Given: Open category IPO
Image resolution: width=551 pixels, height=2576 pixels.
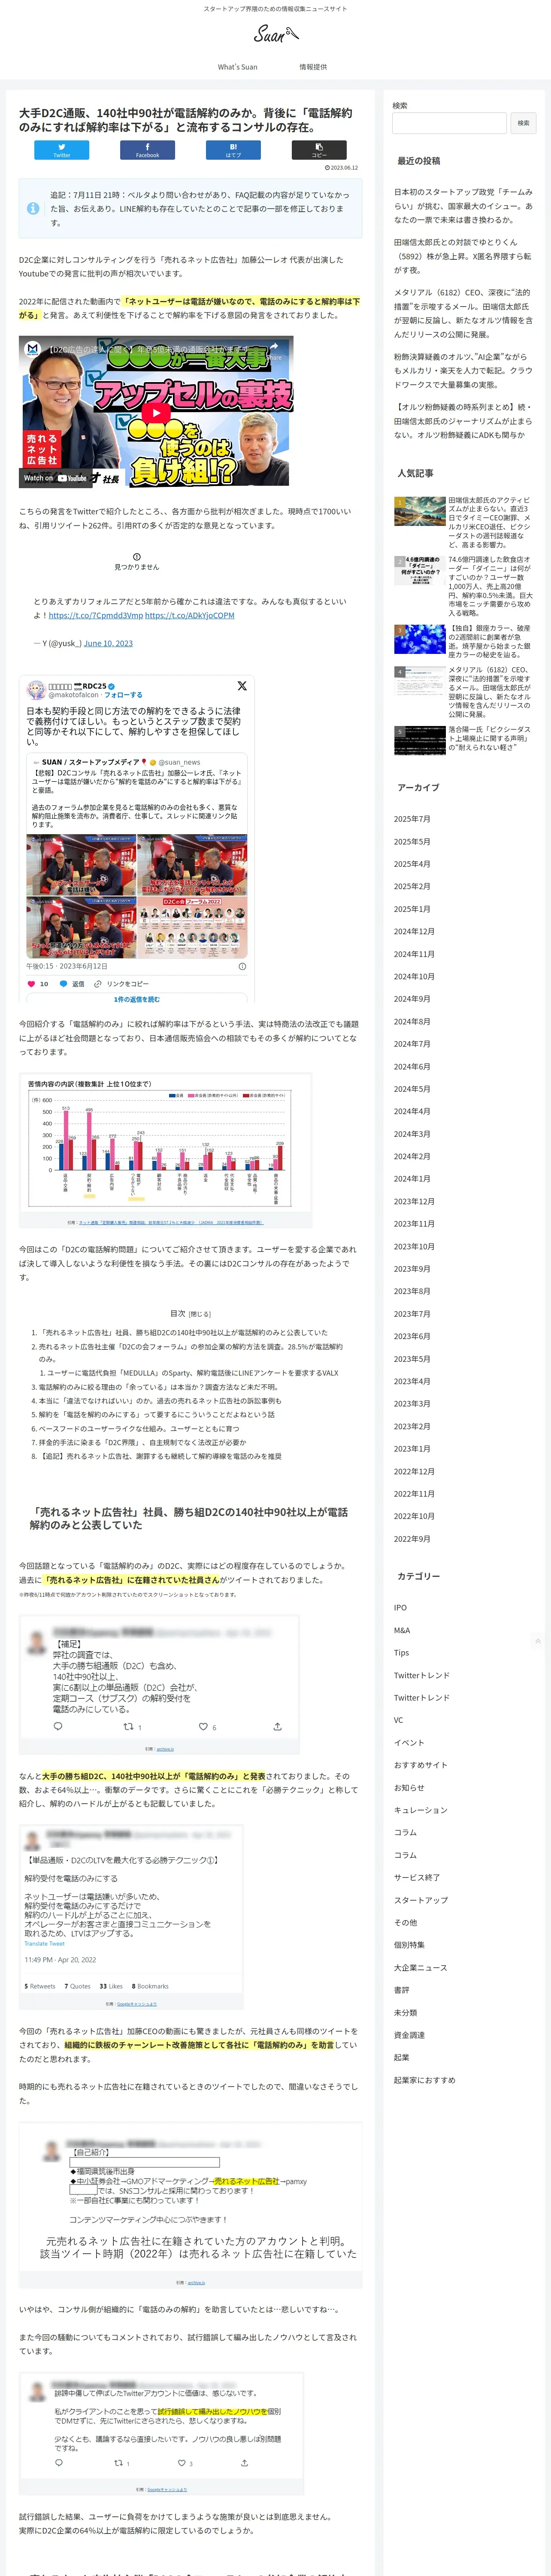Looking at the screenshot, I should pyautogui.click(x=400, y=1608).
